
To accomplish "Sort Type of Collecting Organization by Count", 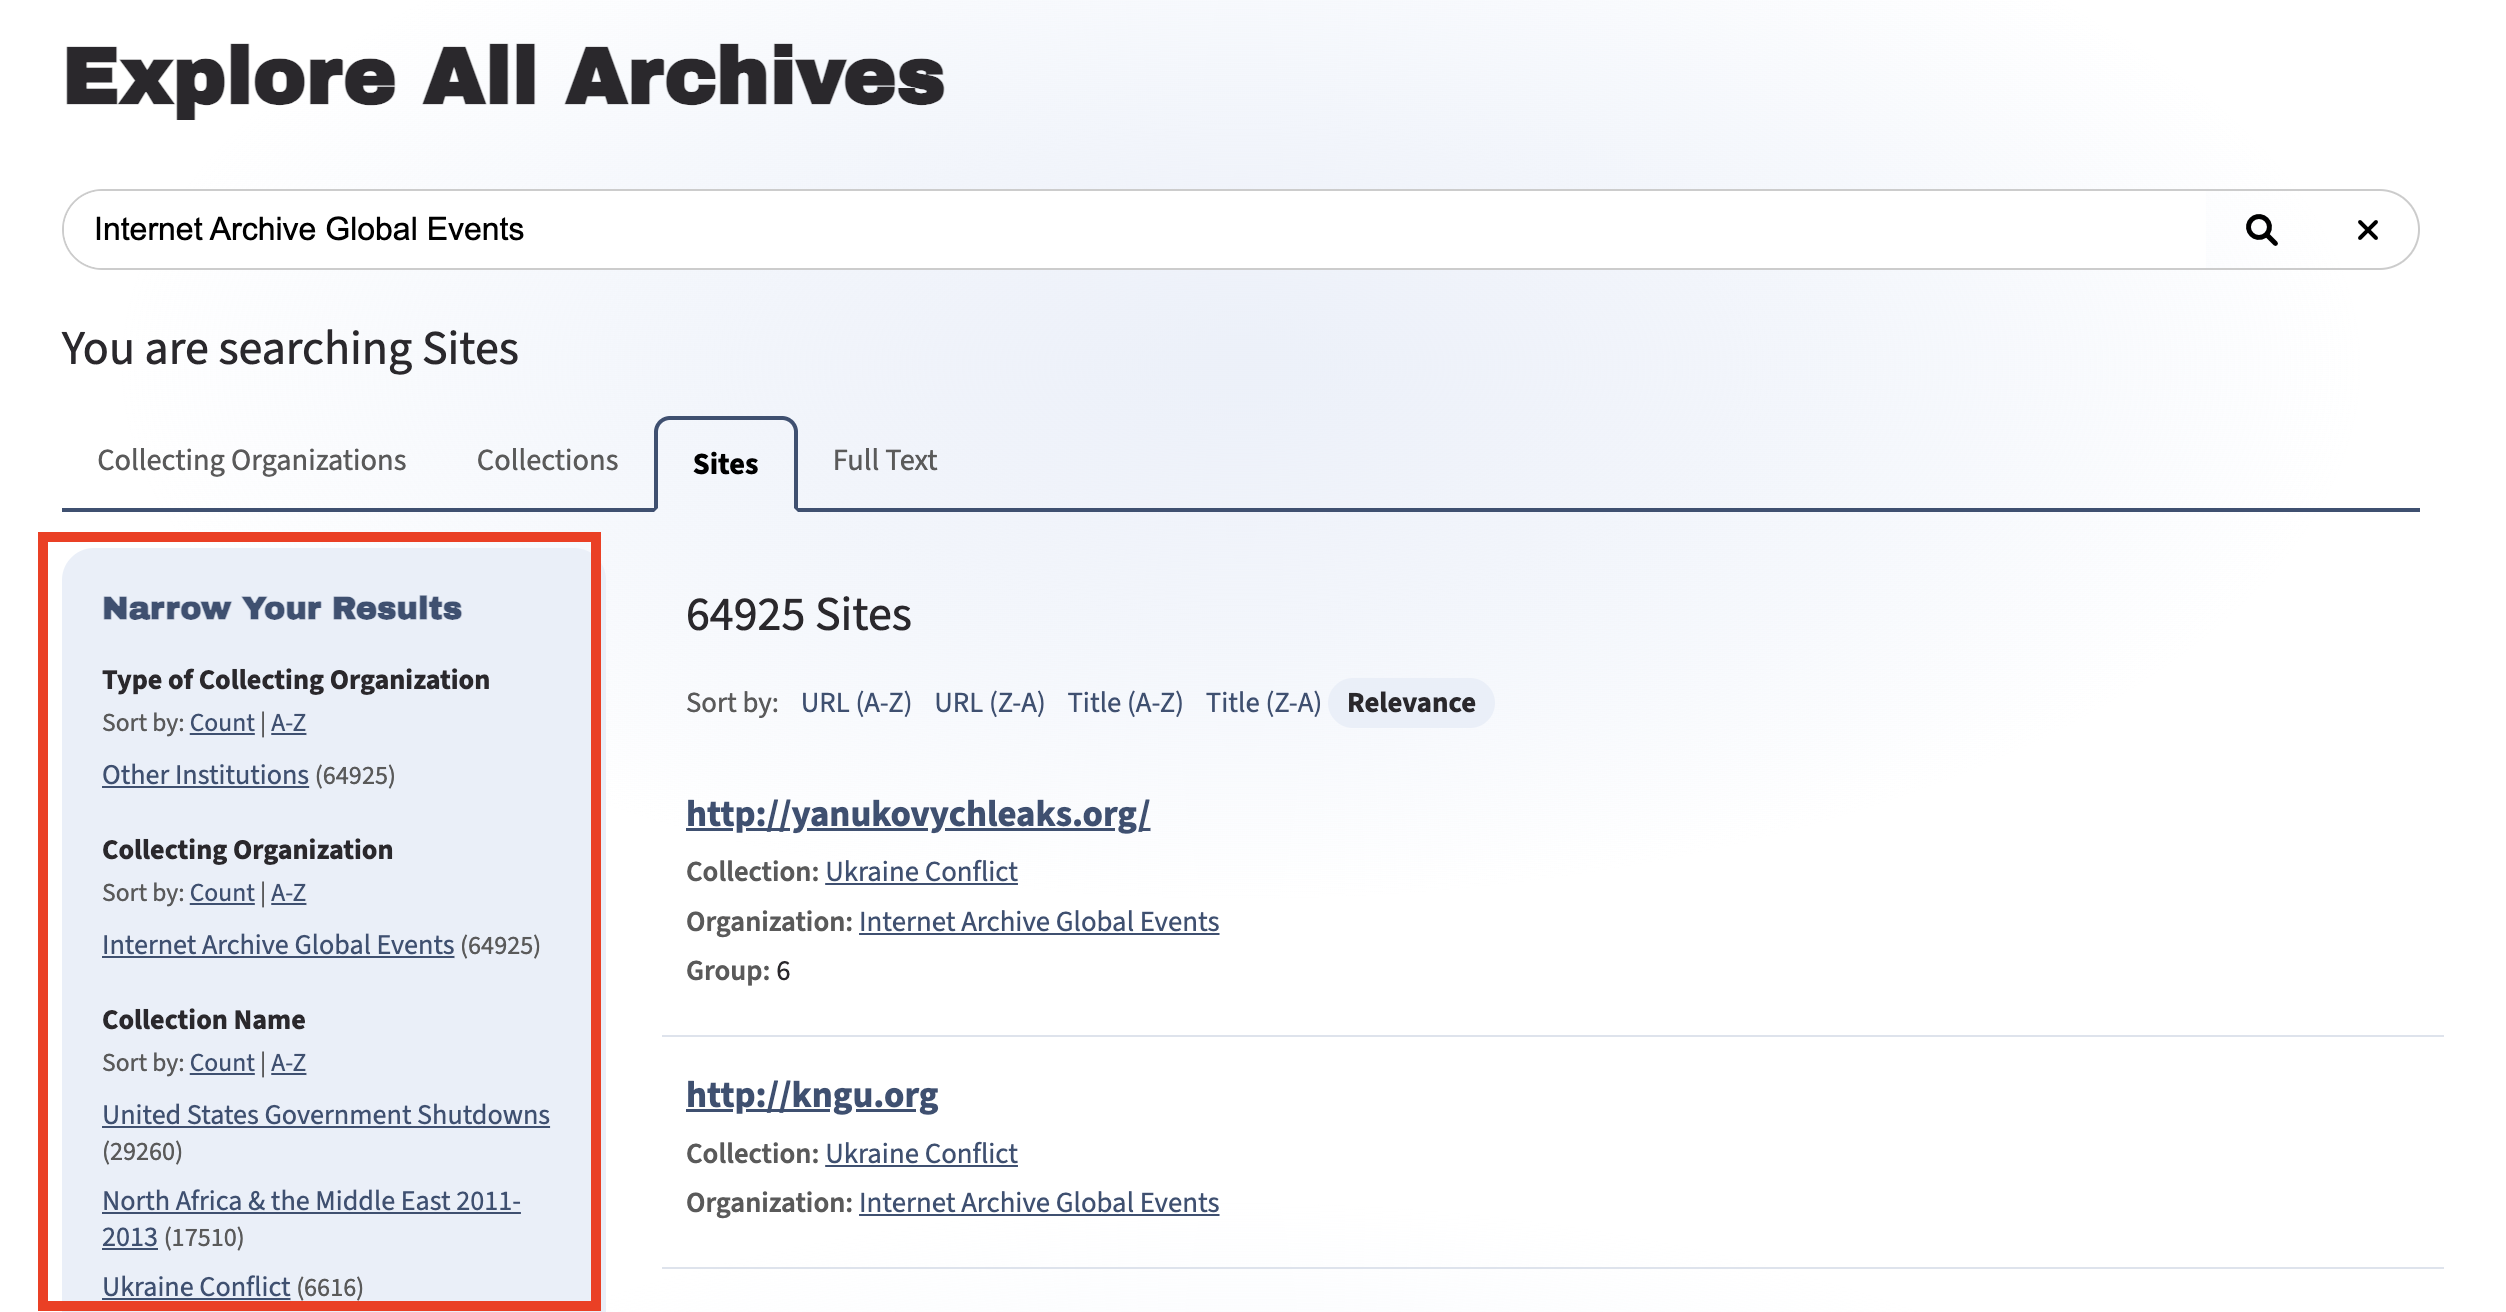I will point(222,723).
